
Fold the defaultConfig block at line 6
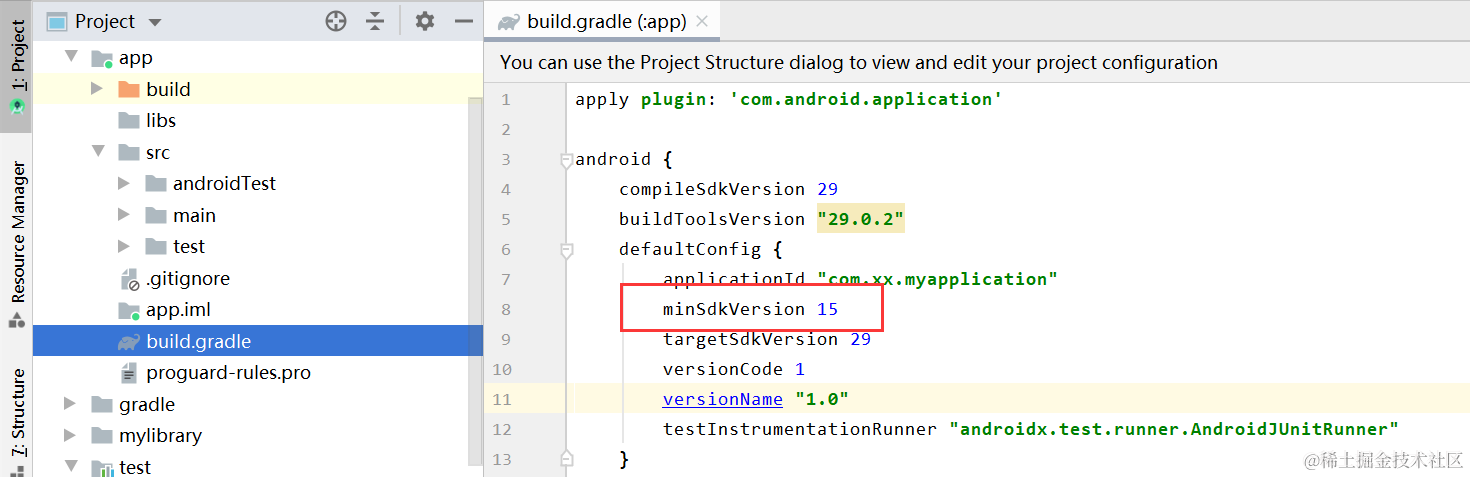[567, 250]
